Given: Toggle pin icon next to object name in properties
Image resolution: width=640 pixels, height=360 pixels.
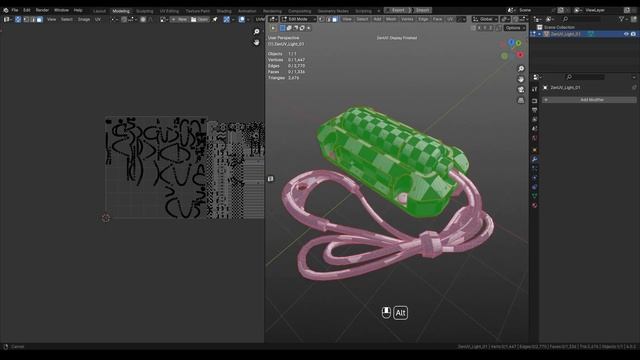Looking at the screenshot, I should pos(634,87).
